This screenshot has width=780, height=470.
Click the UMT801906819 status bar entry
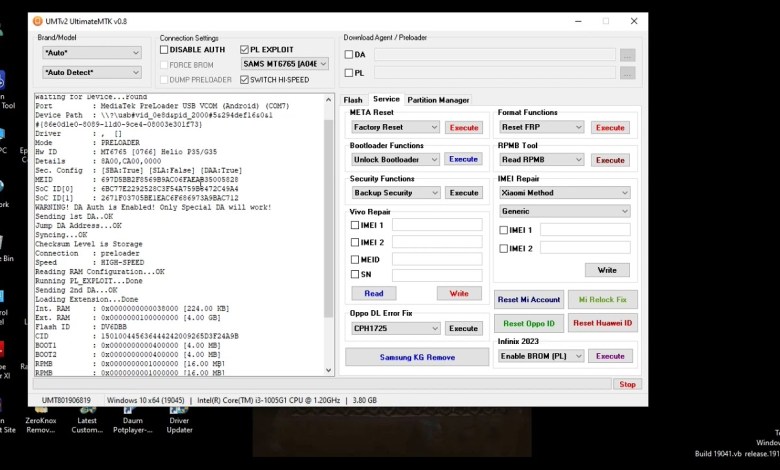pos(66,400)
